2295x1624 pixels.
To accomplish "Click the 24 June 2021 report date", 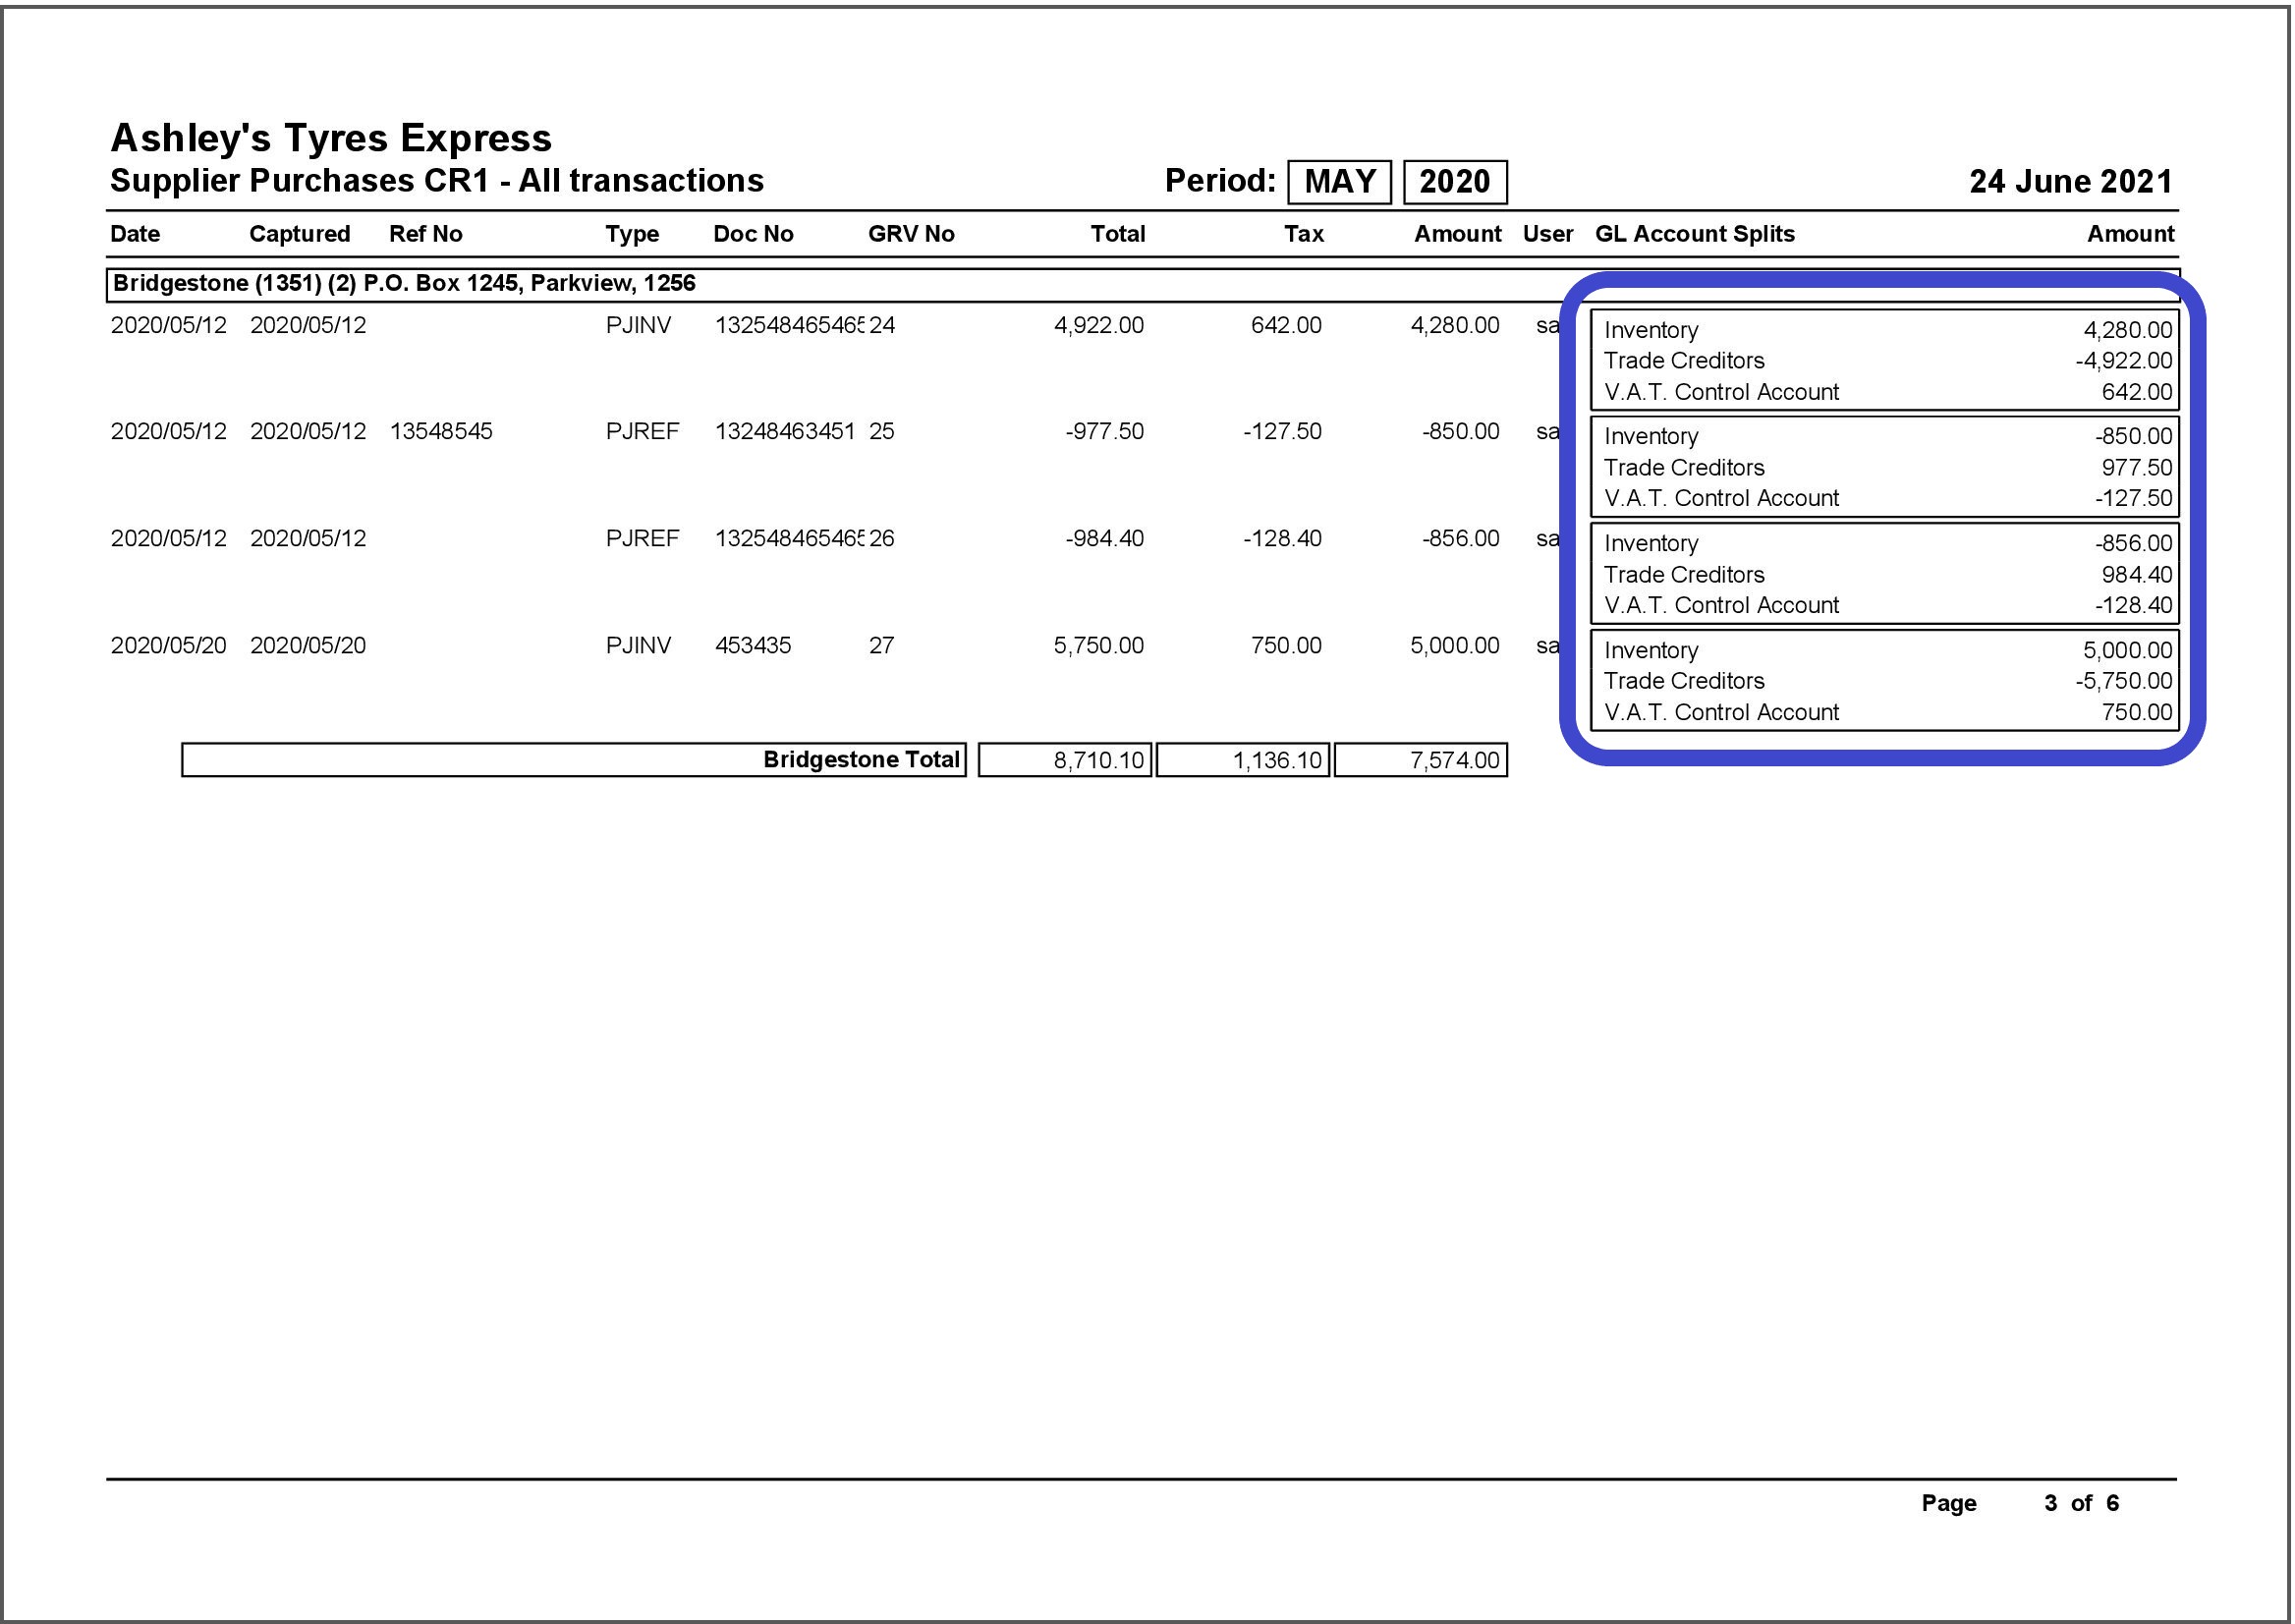I will click(2070, 182).
